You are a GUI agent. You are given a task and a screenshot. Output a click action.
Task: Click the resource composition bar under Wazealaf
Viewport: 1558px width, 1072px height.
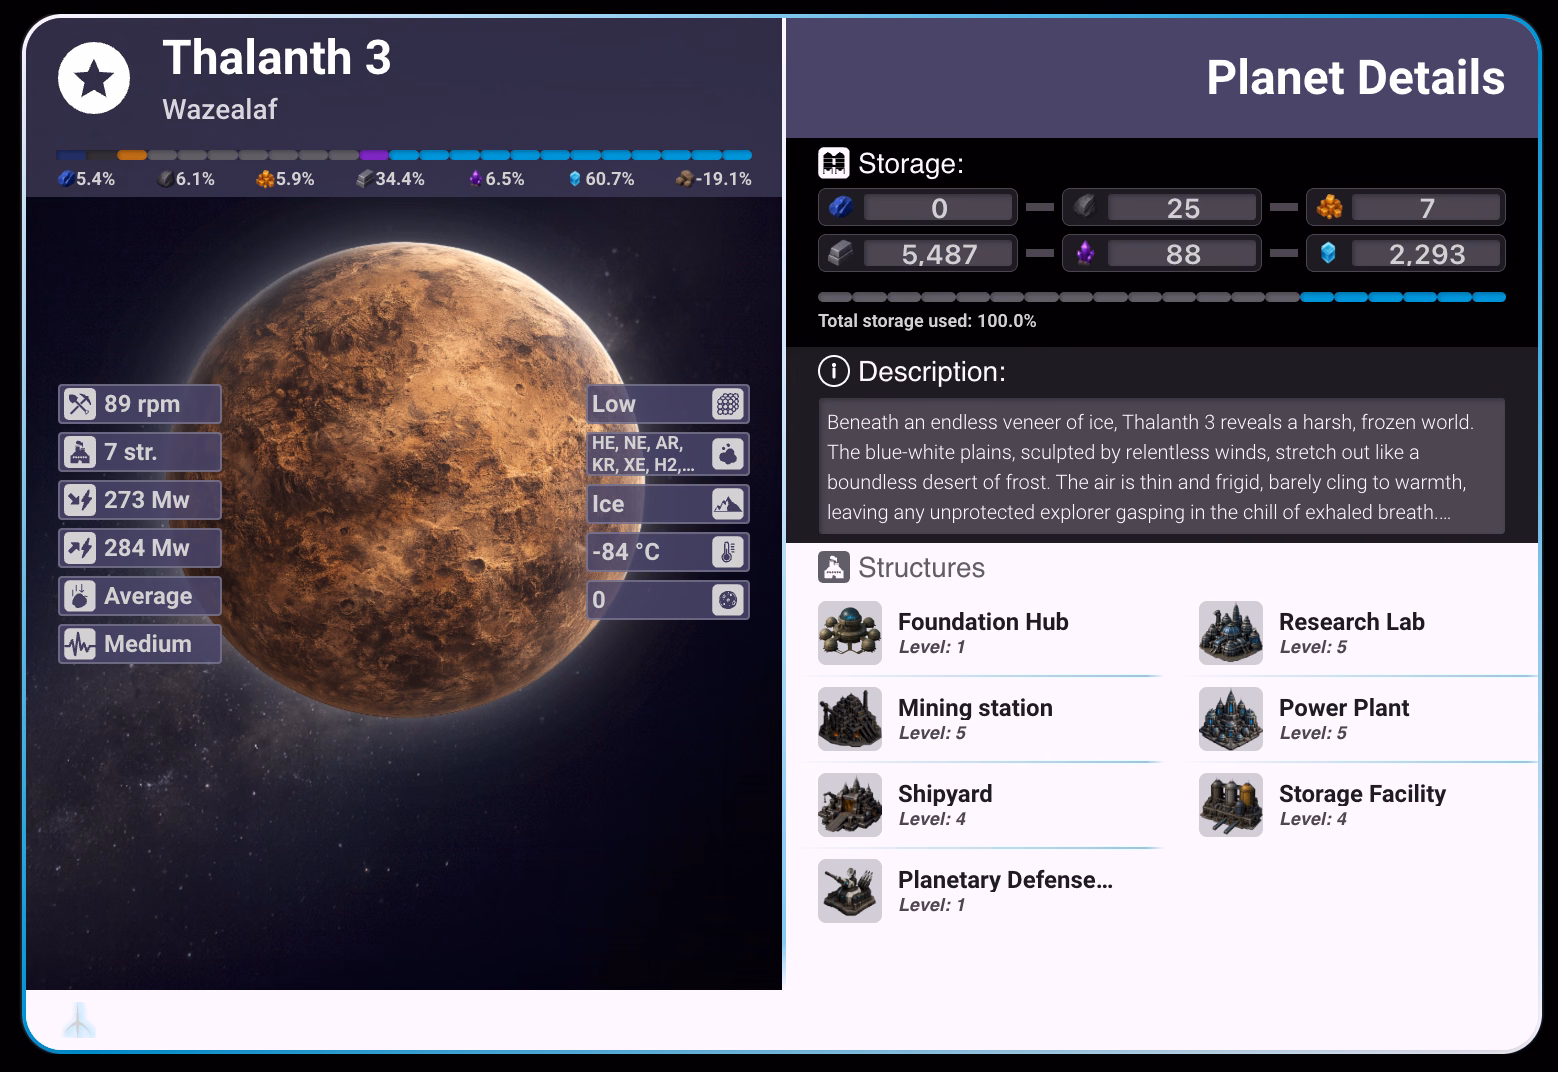click(x=405, y=155)
